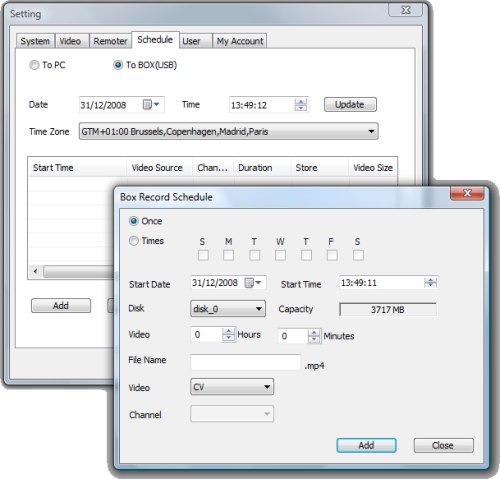
Task: Click the Time spinner in Setting window
Action: (301, 105)
